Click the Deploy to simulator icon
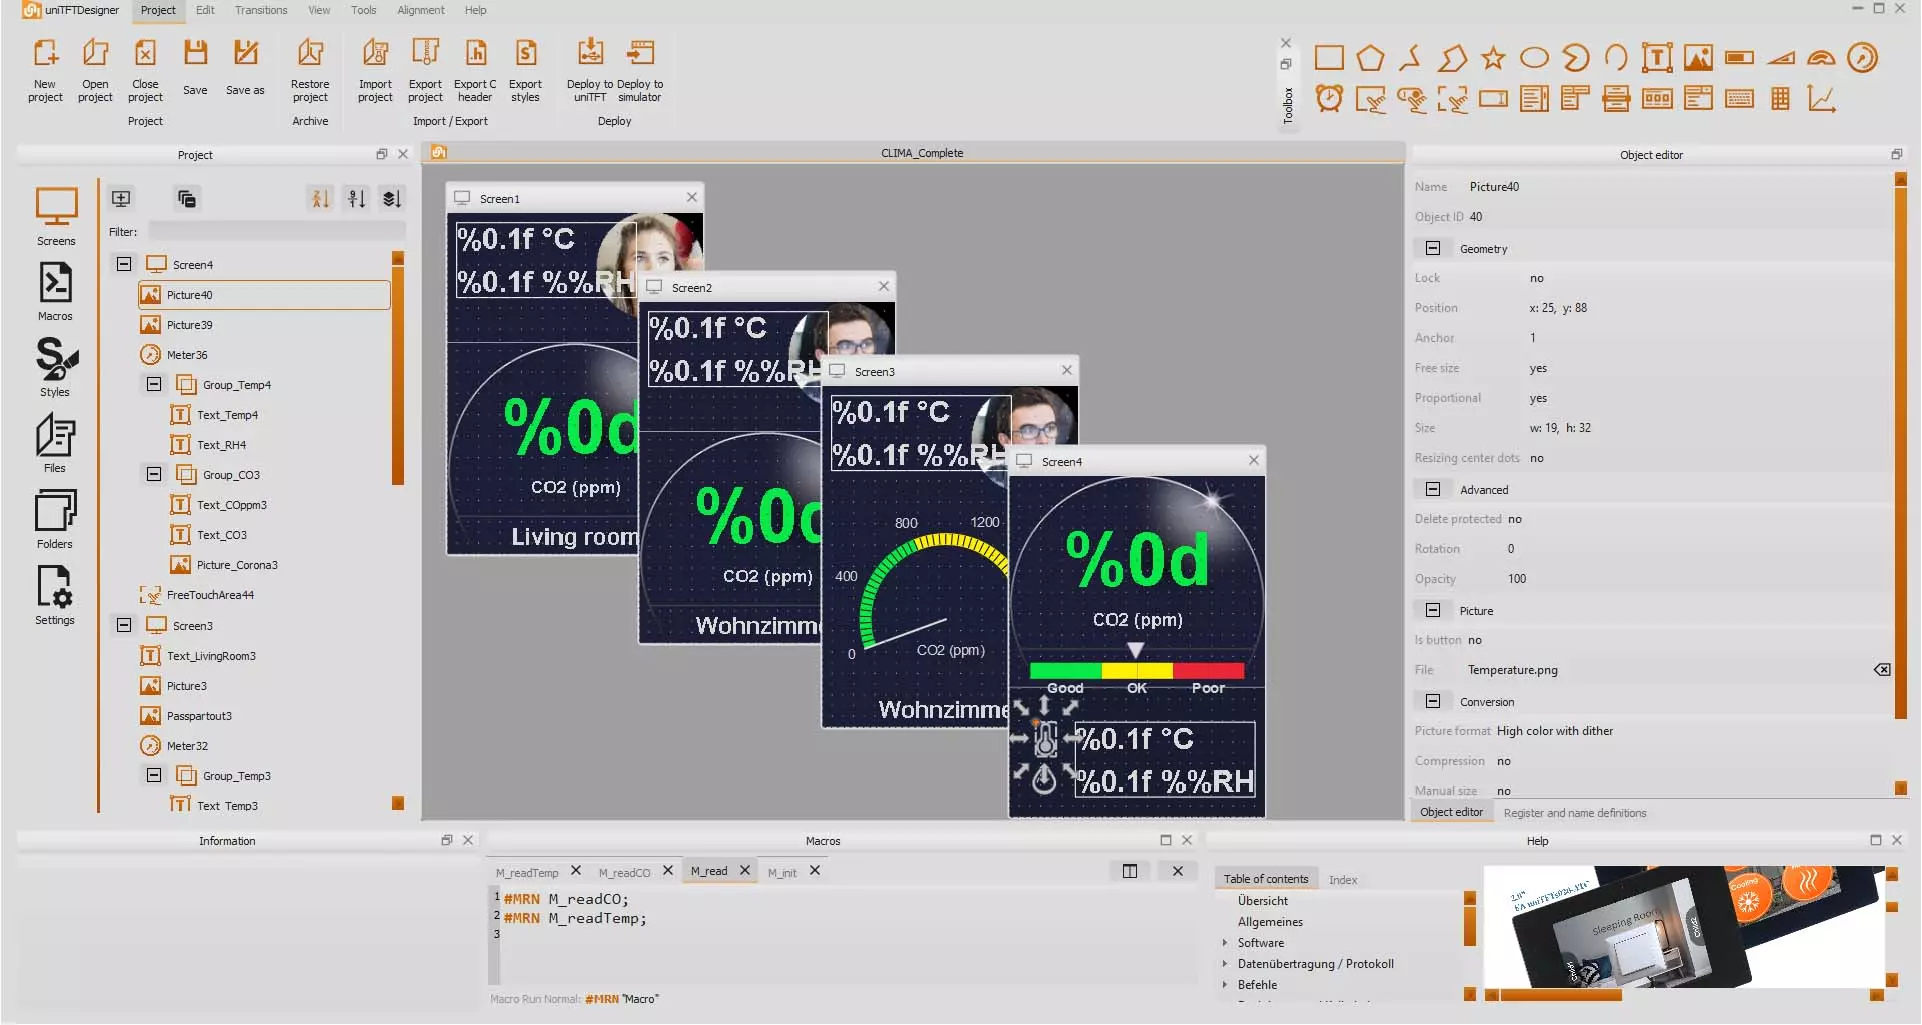 (640, 53)
